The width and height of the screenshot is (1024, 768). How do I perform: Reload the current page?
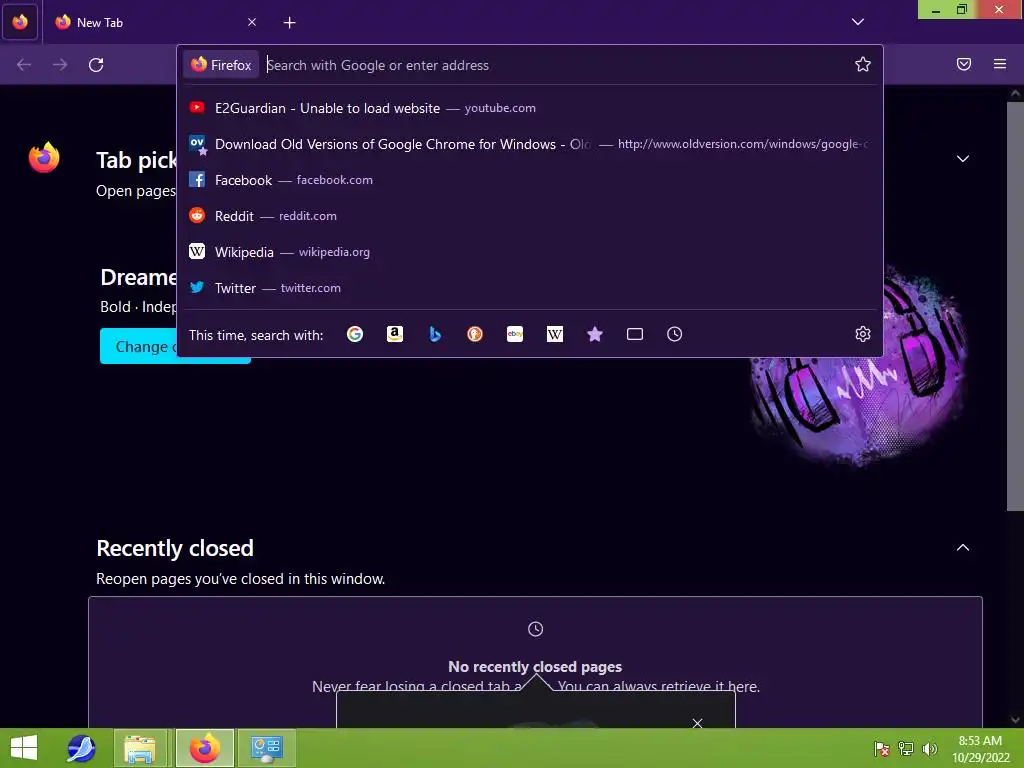[96, 65]
